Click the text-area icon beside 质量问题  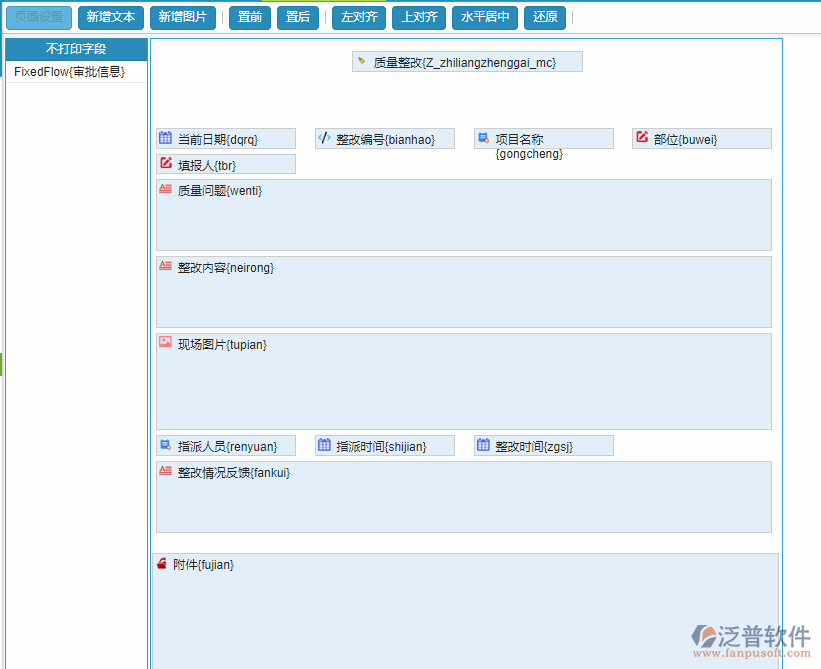(166, 189)
